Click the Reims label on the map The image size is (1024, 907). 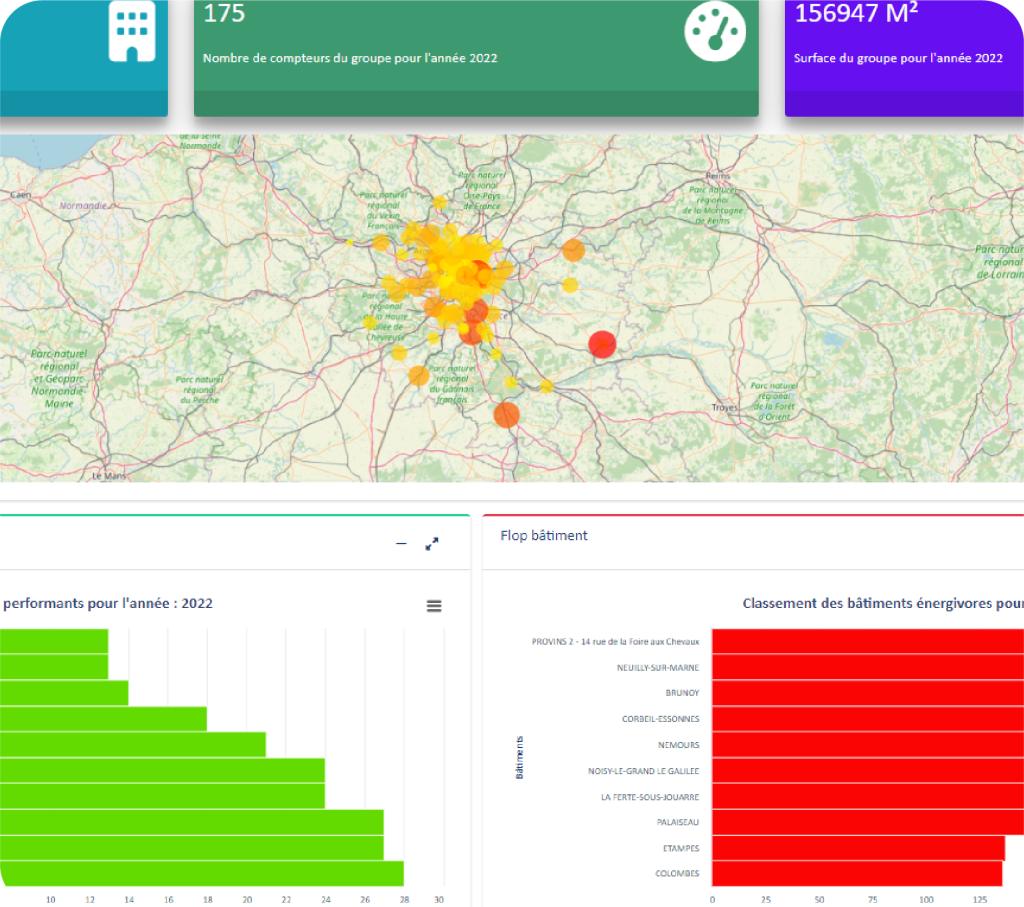coord(718,176)
